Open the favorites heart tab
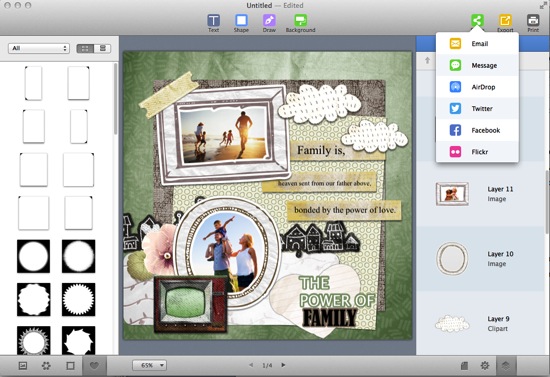 pos(94,365)
